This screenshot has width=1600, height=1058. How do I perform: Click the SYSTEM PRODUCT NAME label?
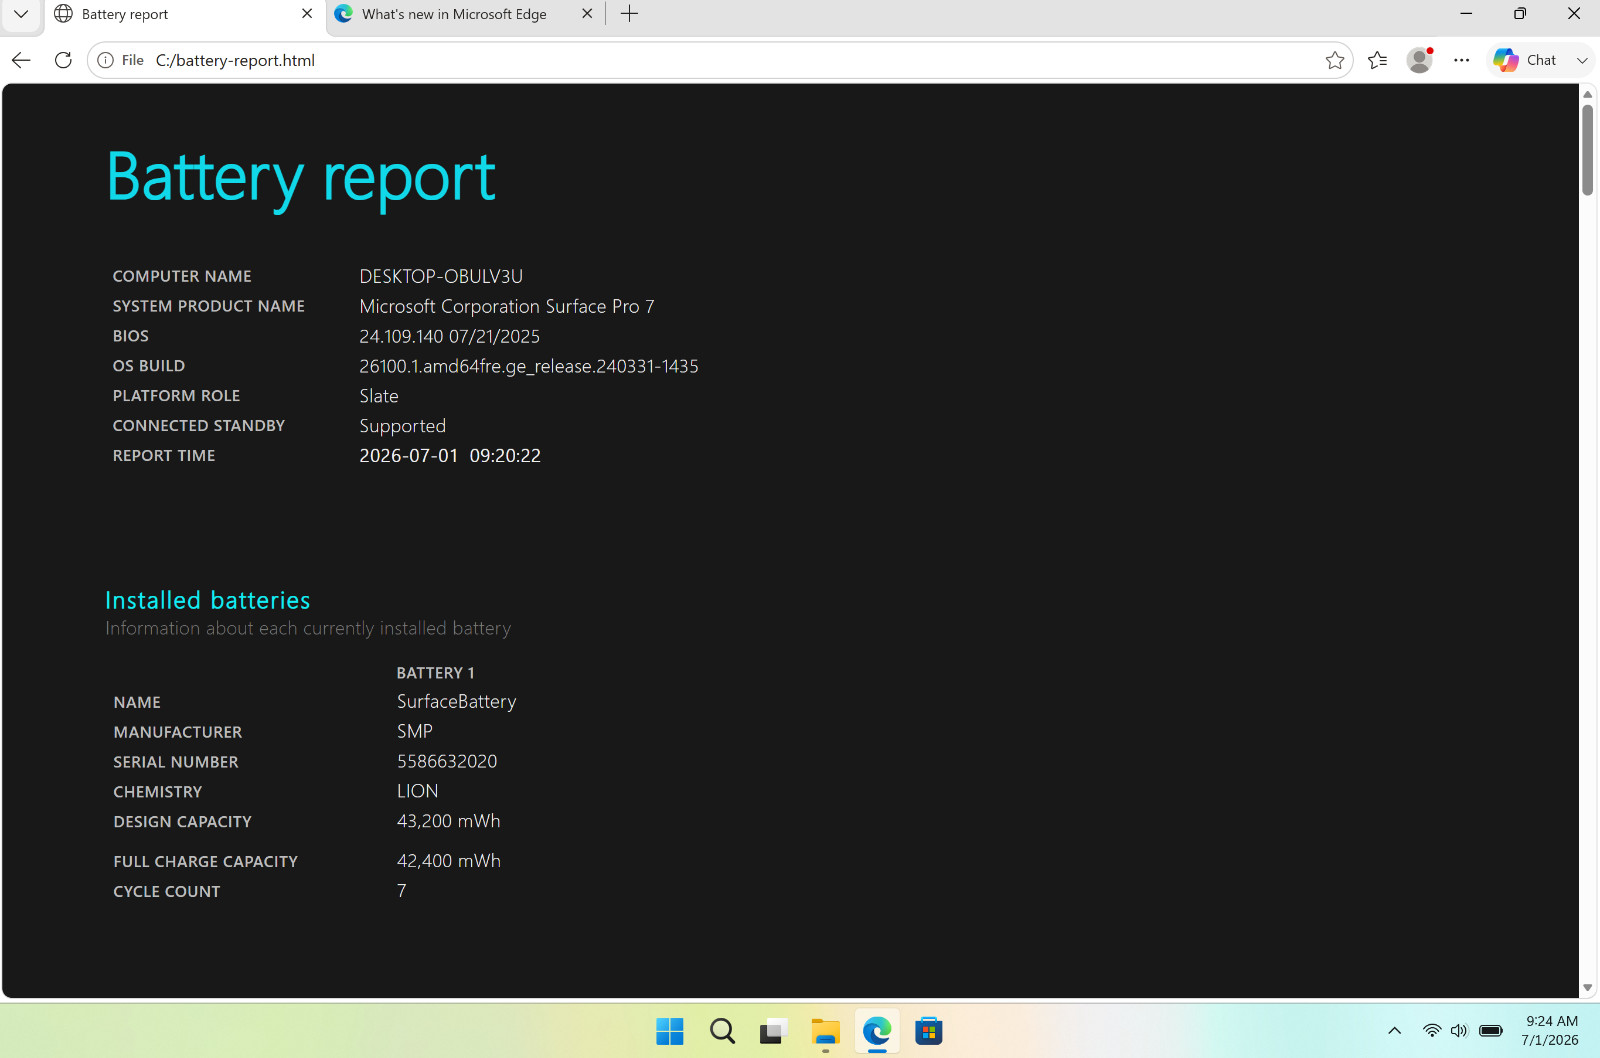tap(209, 306)
